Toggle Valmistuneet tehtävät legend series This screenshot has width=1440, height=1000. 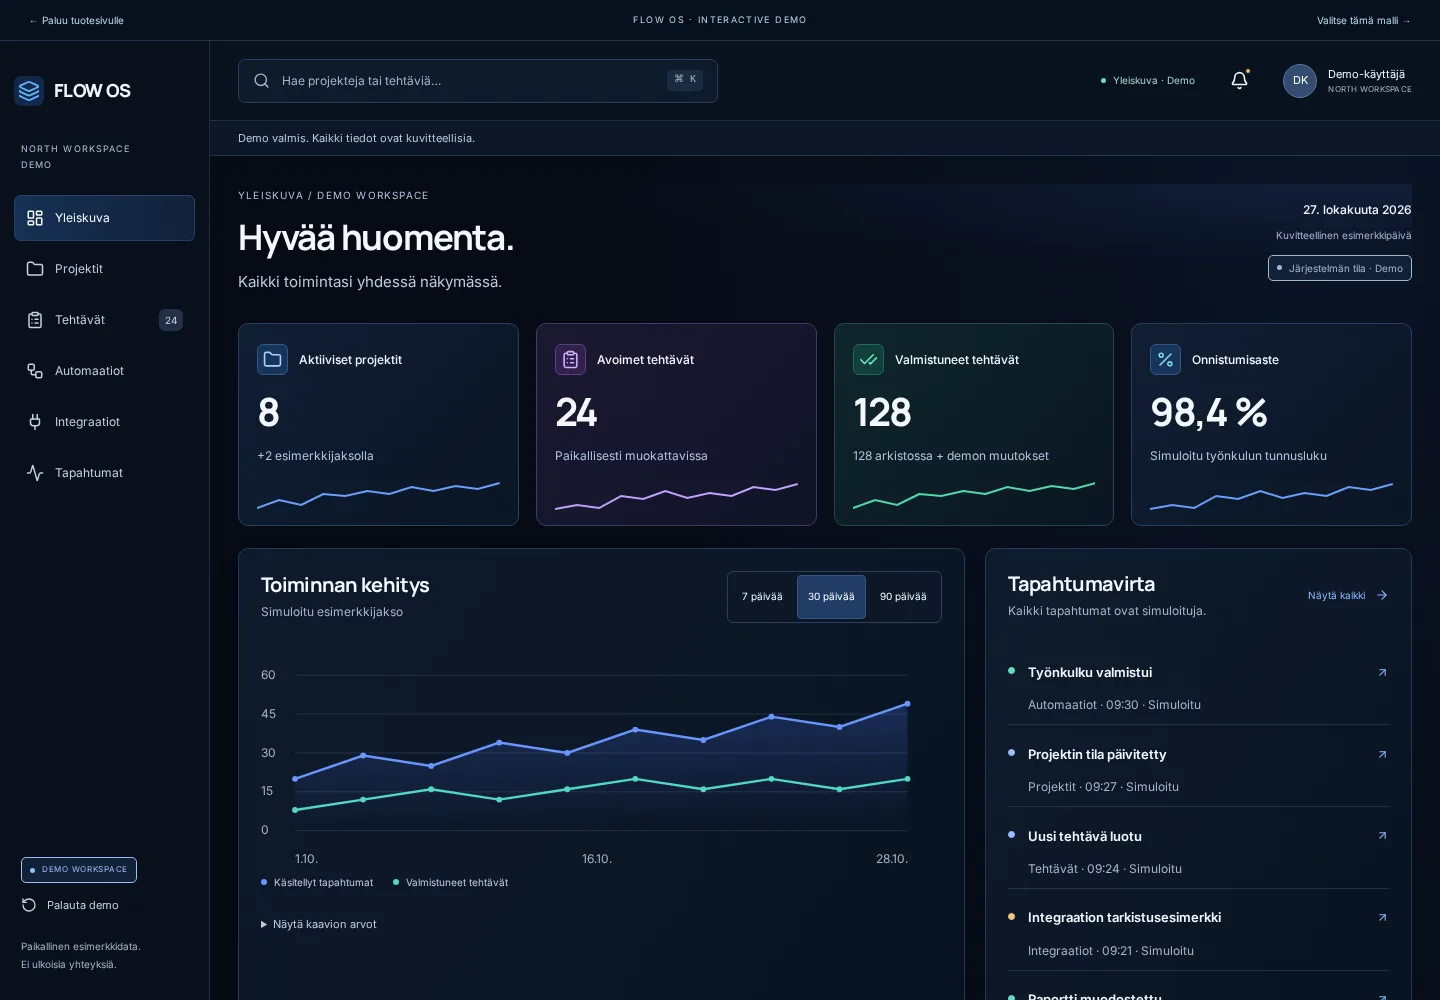[450, 883]
